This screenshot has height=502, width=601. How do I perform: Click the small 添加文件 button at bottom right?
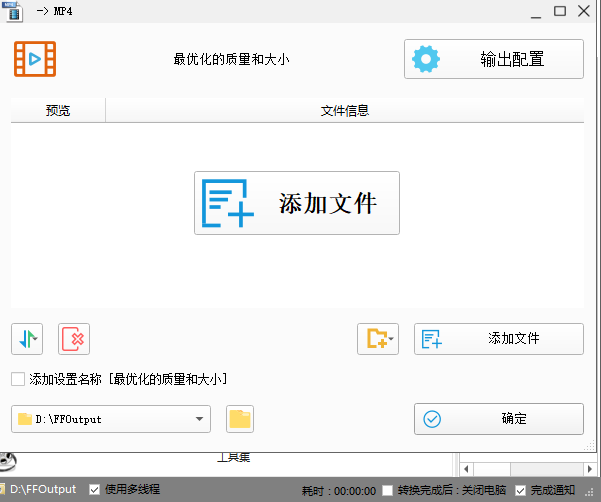[499, 339]
